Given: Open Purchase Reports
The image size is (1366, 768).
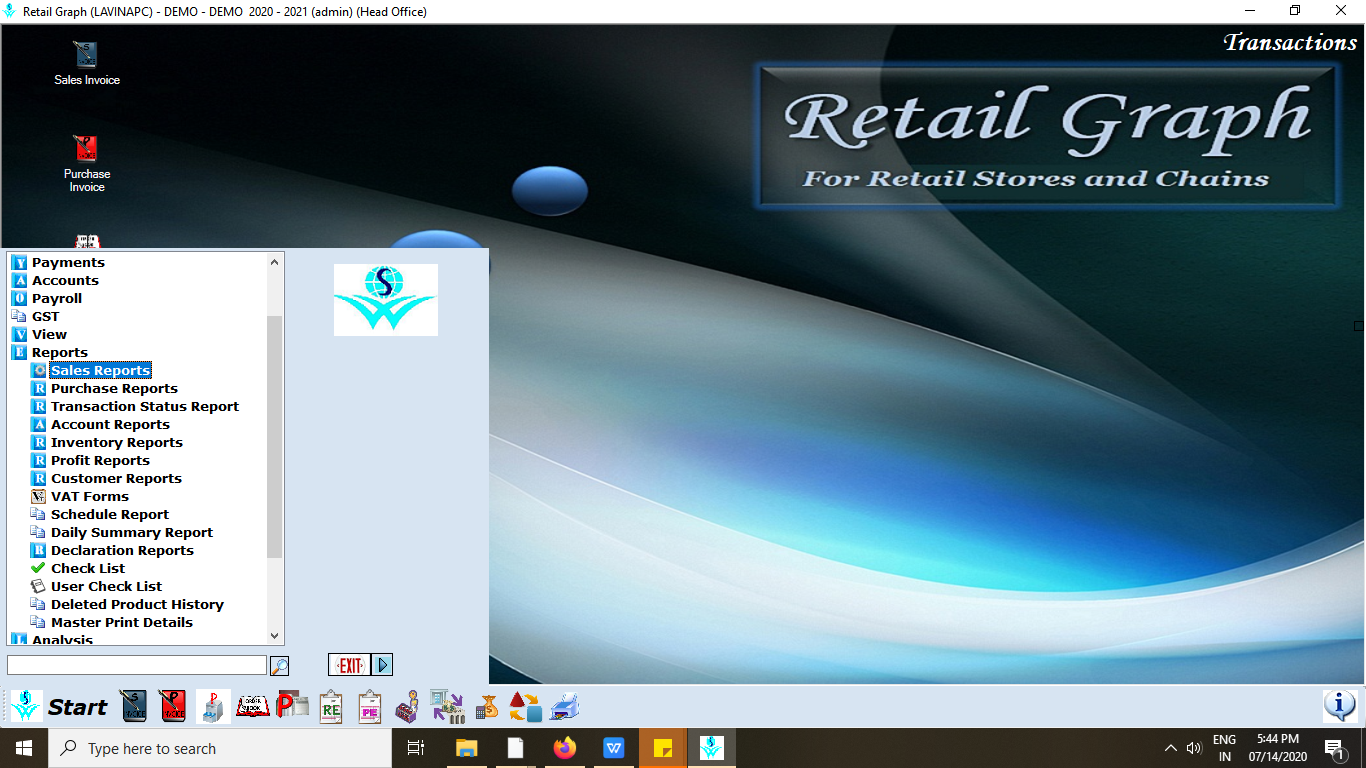Looking at the screenshot, I should [x=114, y=388].
